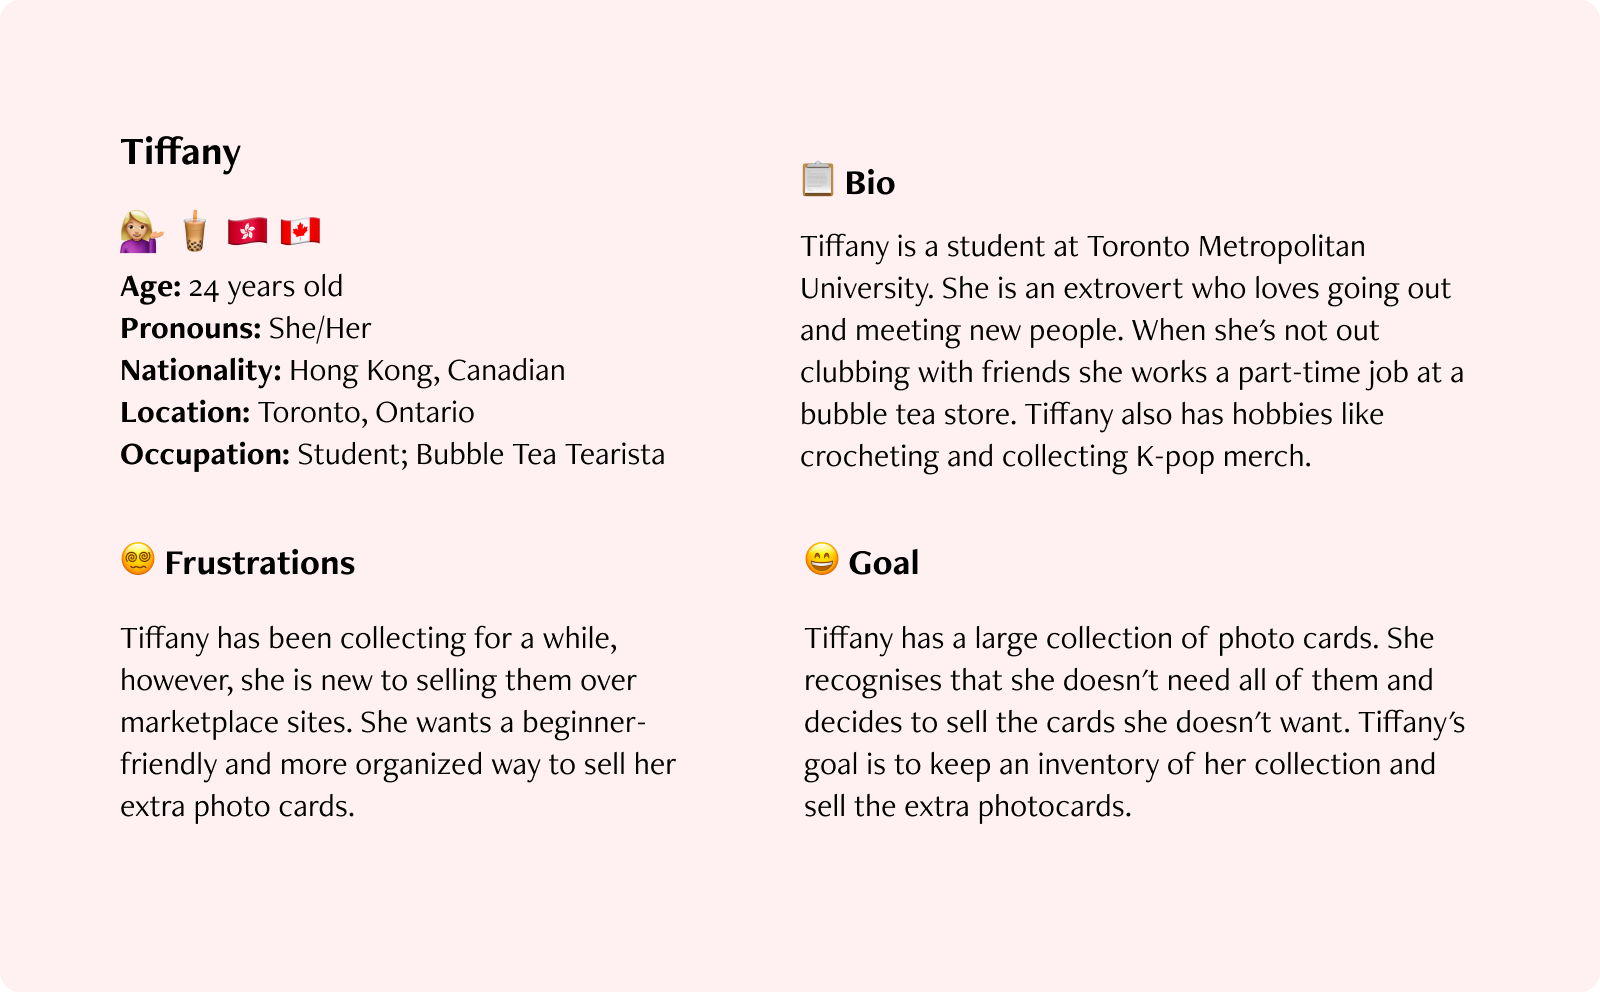The height and width of the screenshot is (992, 1600).
Task: Click the Age label text
Action: coord(151,287)
